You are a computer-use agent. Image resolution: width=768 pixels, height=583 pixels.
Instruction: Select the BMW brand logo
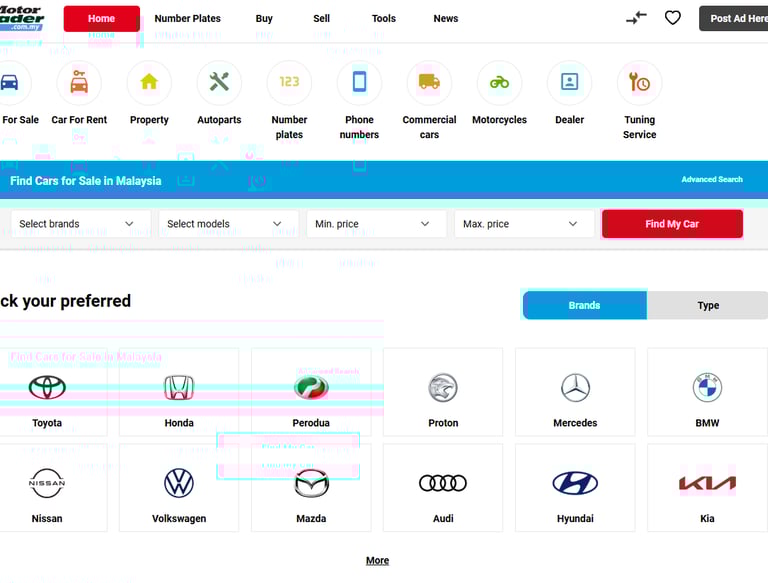point(707,388)
